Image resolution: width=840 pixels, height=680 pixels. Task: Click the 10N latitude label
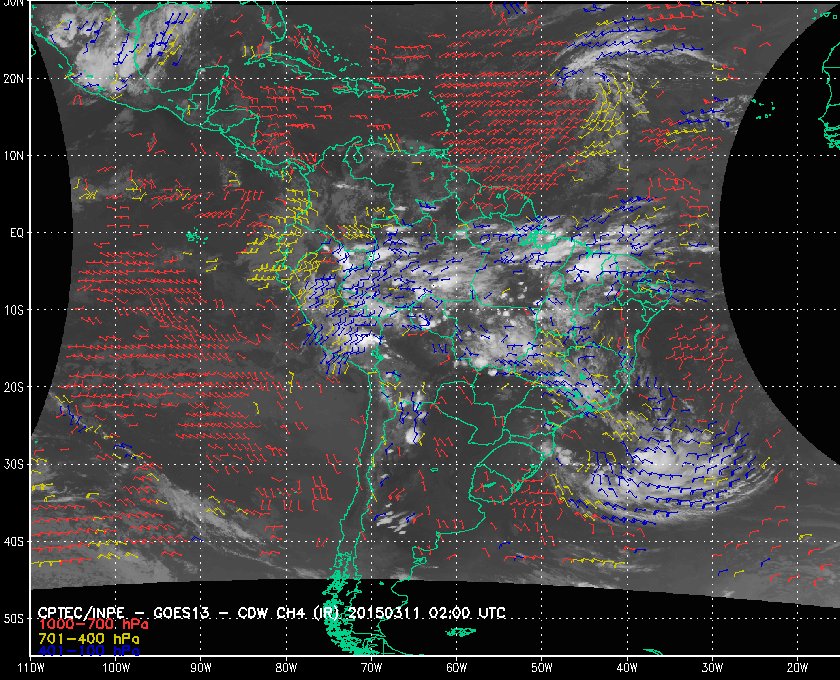14,155
